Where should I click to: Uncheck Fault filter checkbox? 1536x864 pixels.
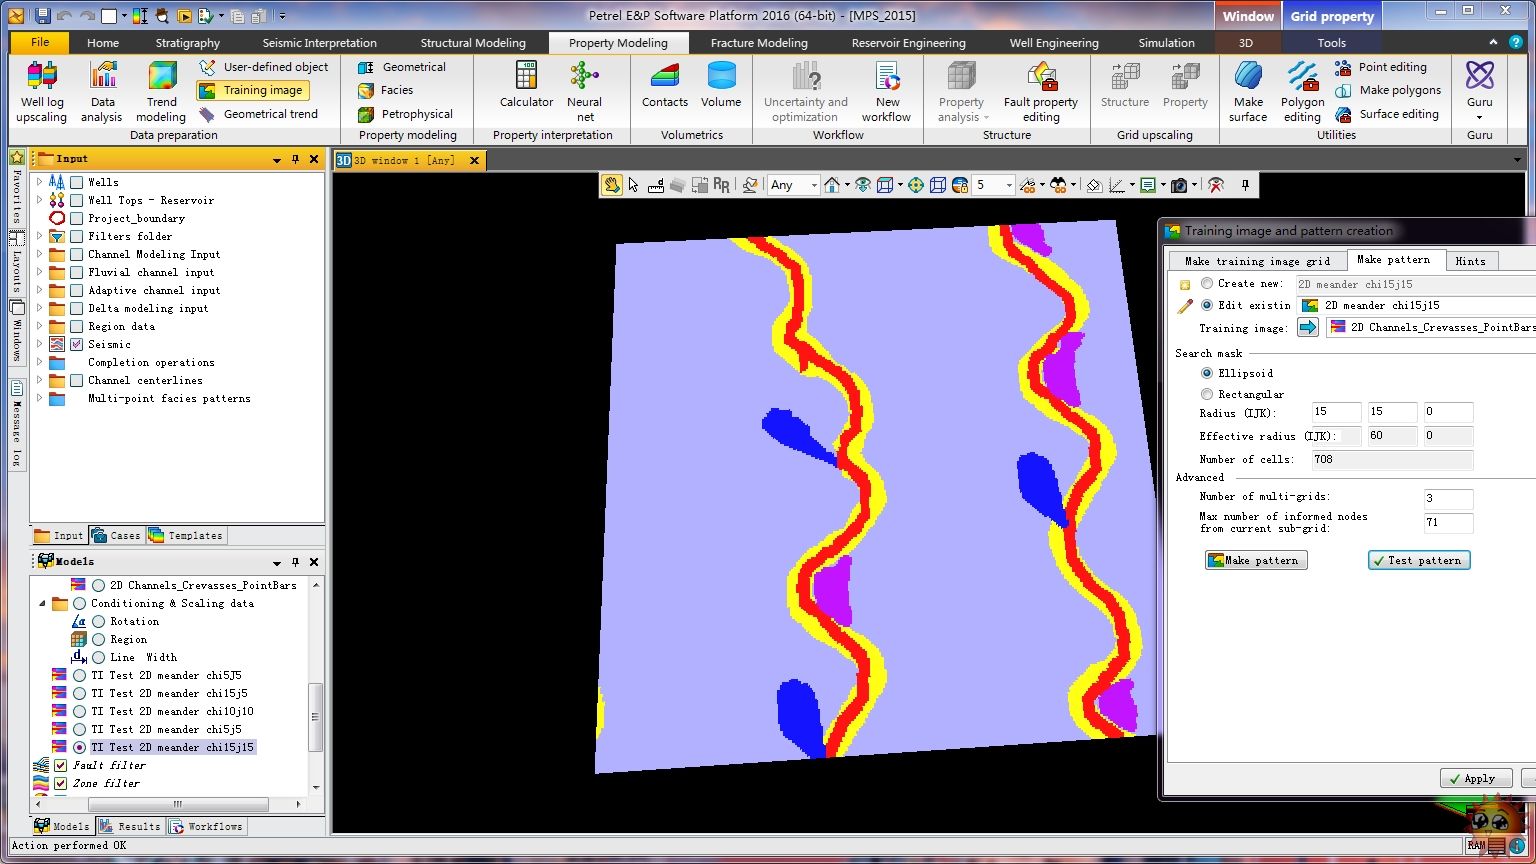60,765
